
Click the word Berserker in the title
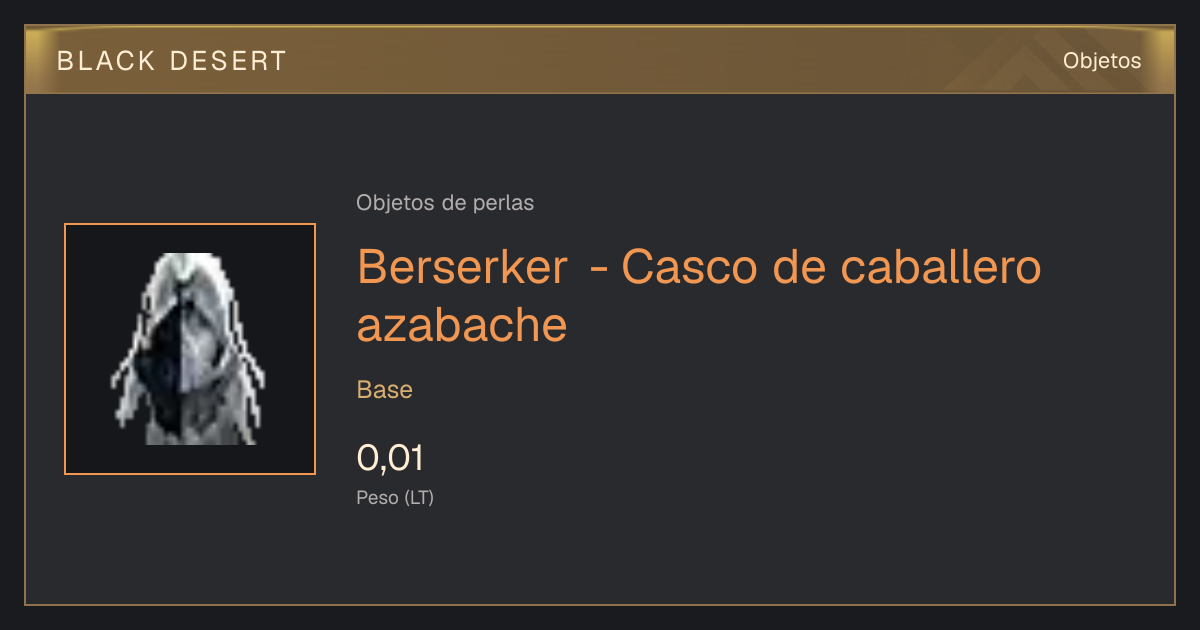pos(462,267)
